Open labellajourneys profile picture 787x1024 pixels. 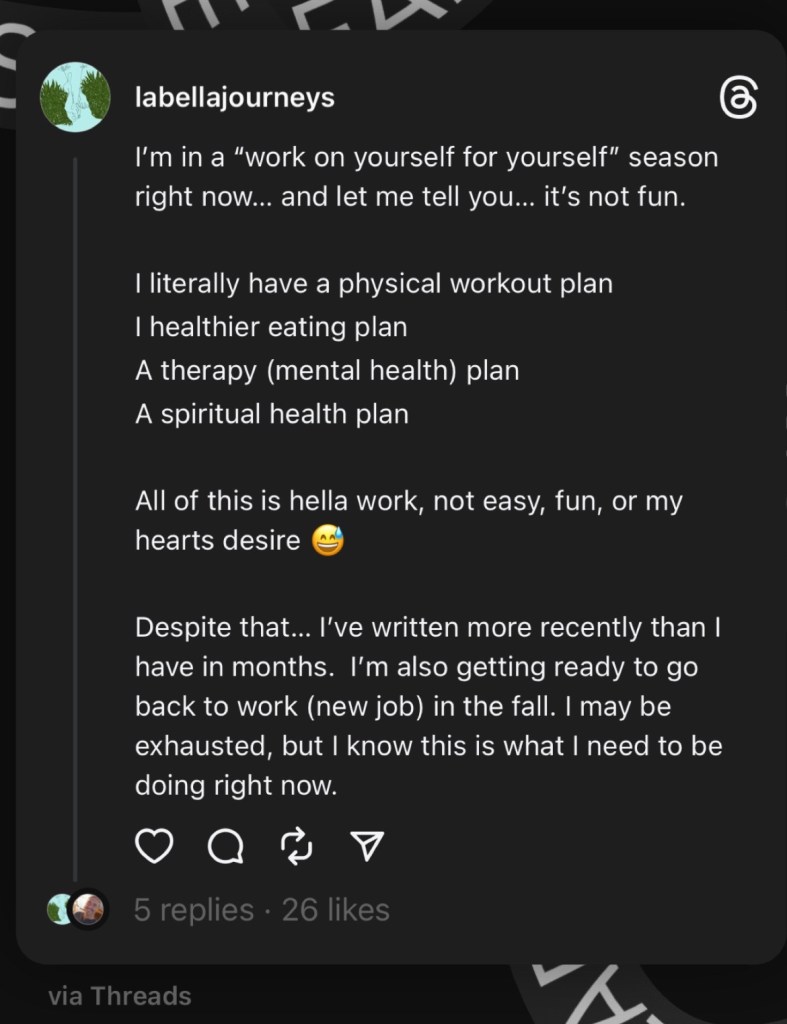(x=75, y=100)
